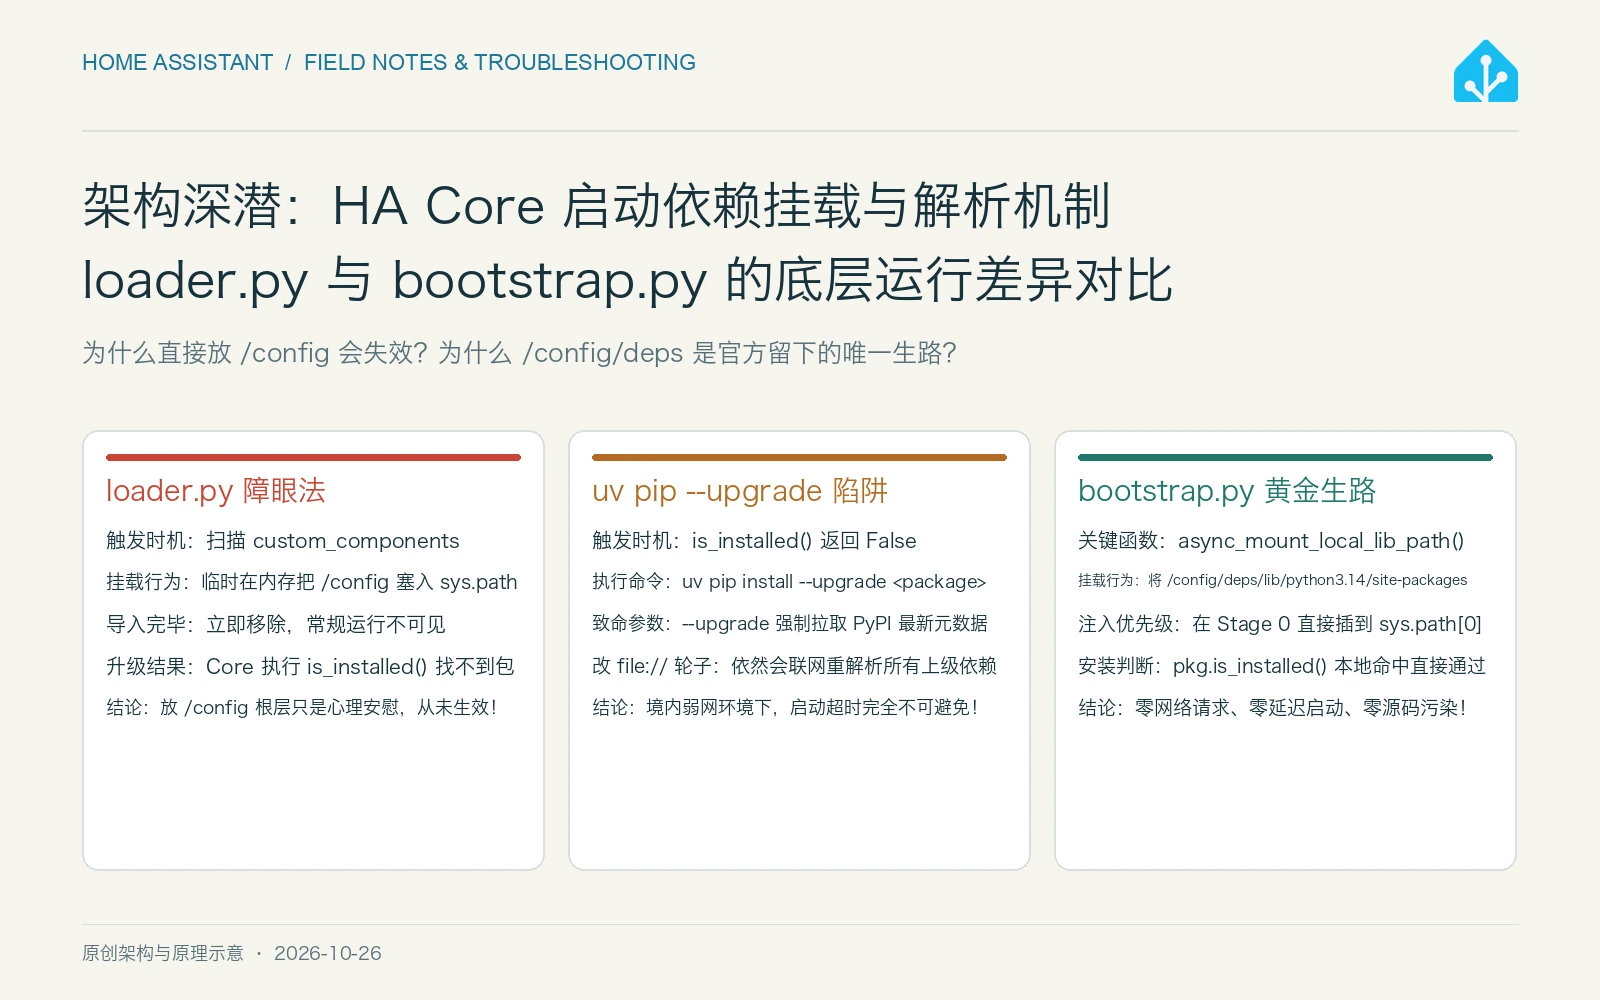Click title line 'loader.py 与 bootstrap.py 的底层运行差异对比'
The image size is (1600, 1000).
627,281
